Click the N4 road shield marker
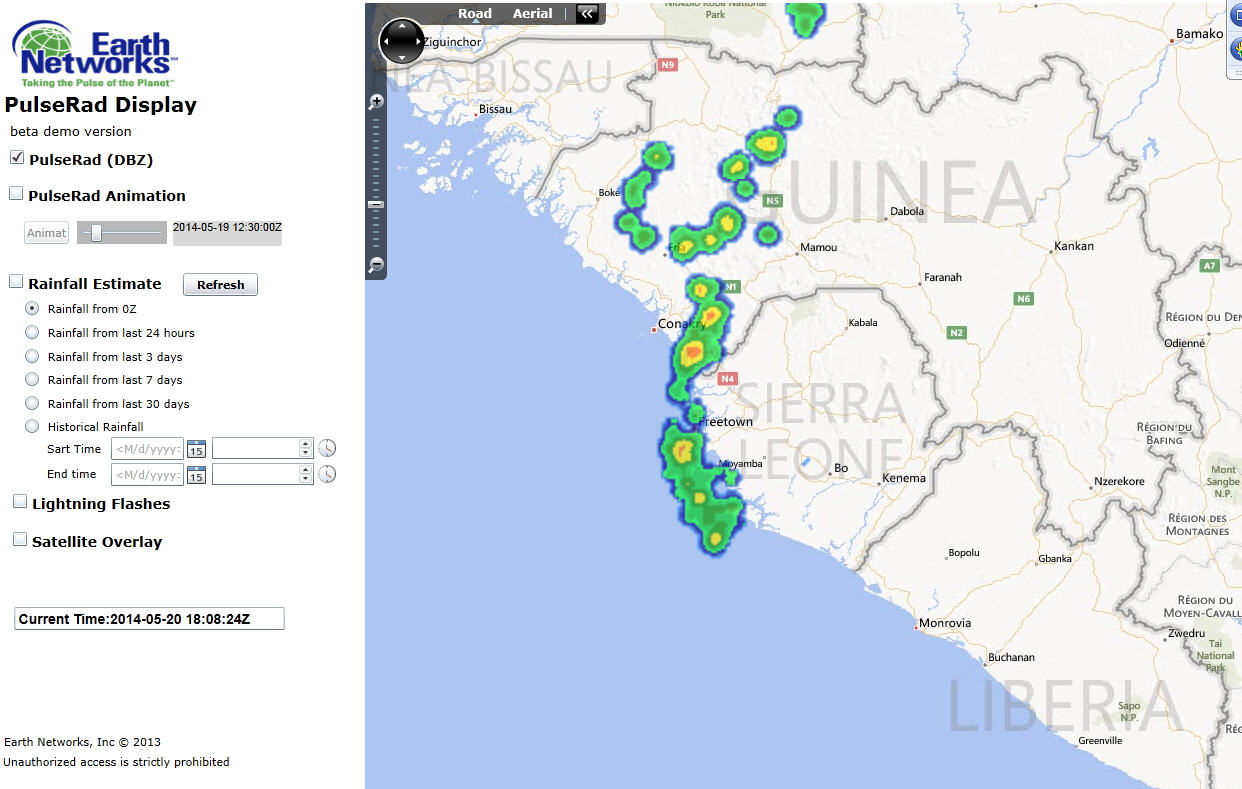The width and height of the screenshot is (1242, 789). [727, 379]
